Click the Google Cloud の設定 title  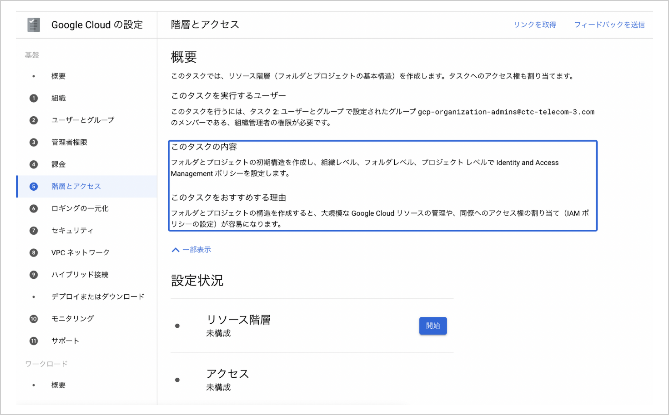(97, 25)
